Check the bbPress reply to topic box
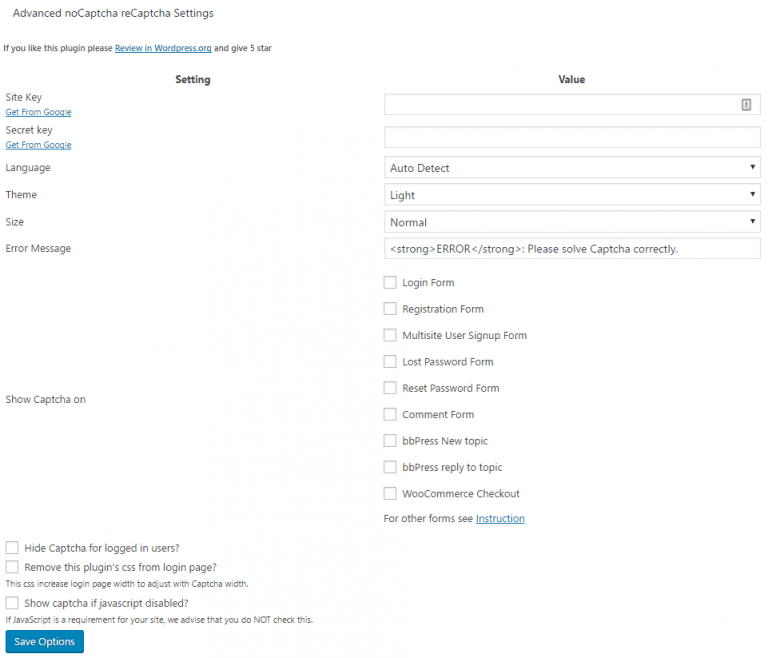 click(x=390, y=467)
